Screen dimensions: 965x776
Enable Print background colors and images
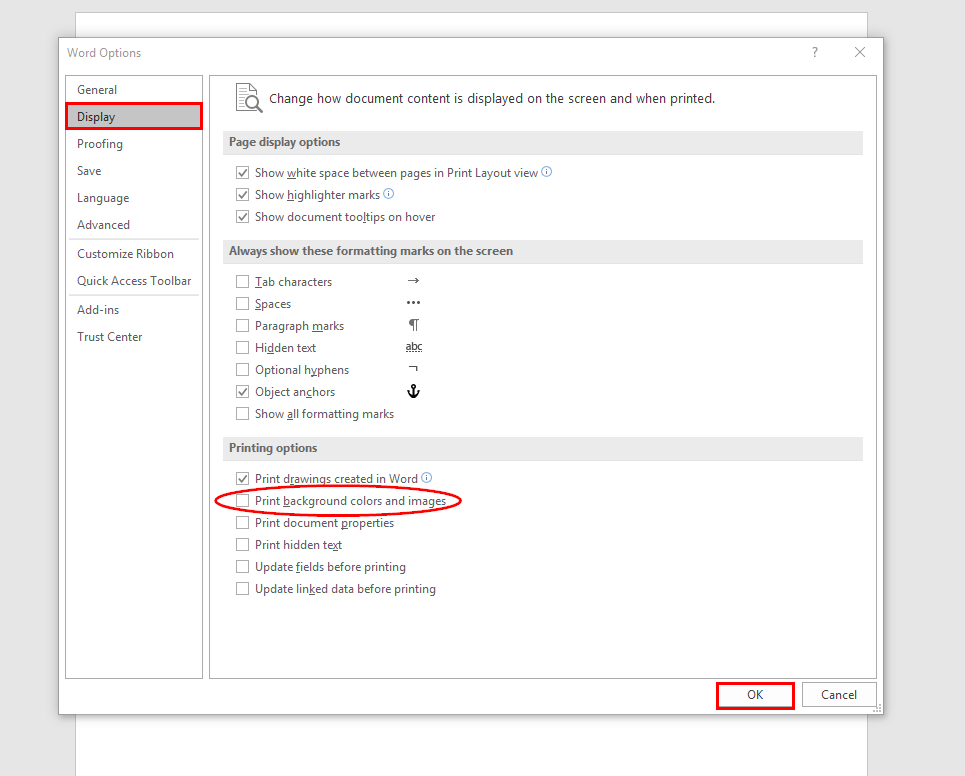(x=242, y=500)
